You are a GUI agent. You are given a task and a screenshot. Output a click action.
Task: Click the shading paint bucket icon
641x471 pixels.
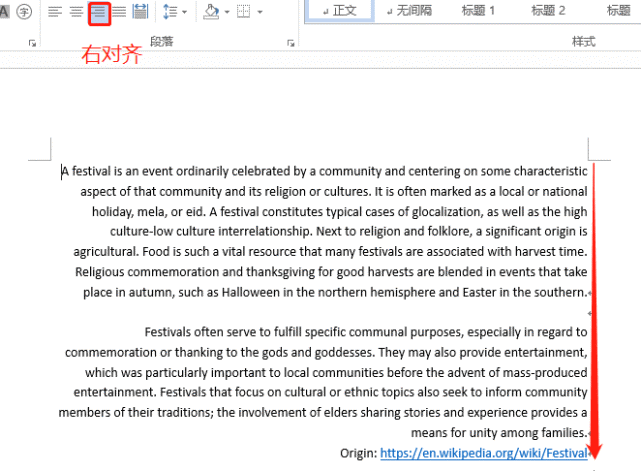tap(211, 11)
